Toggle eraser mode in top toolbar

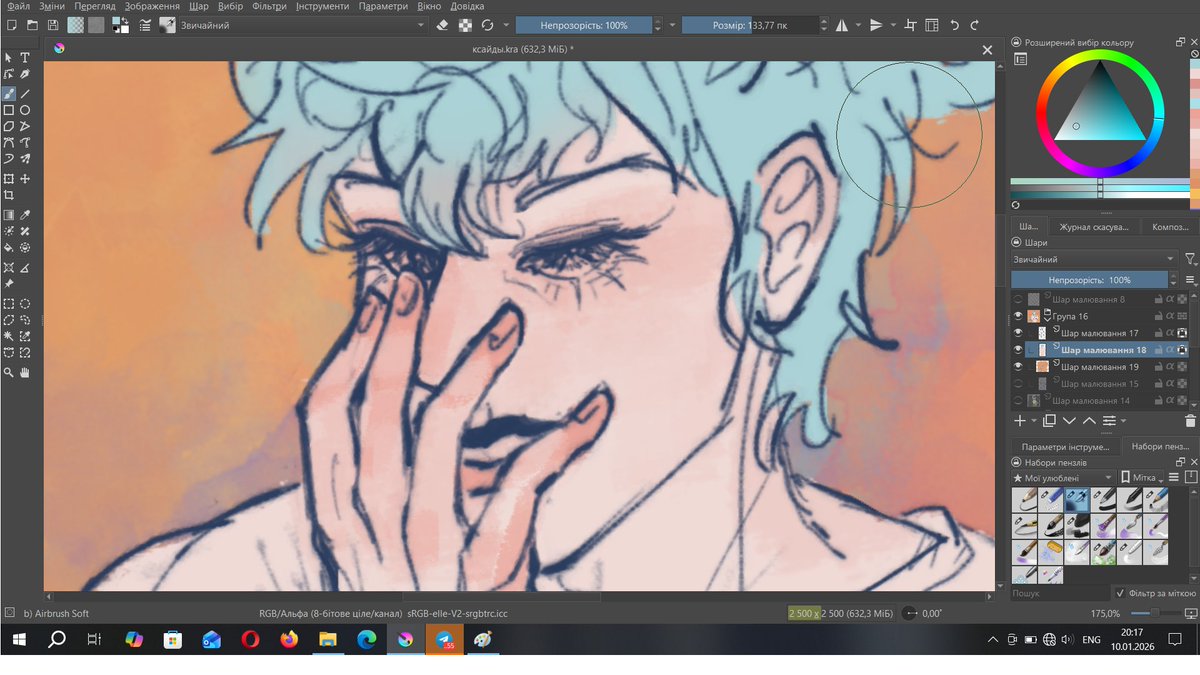(x=444, y=25)
